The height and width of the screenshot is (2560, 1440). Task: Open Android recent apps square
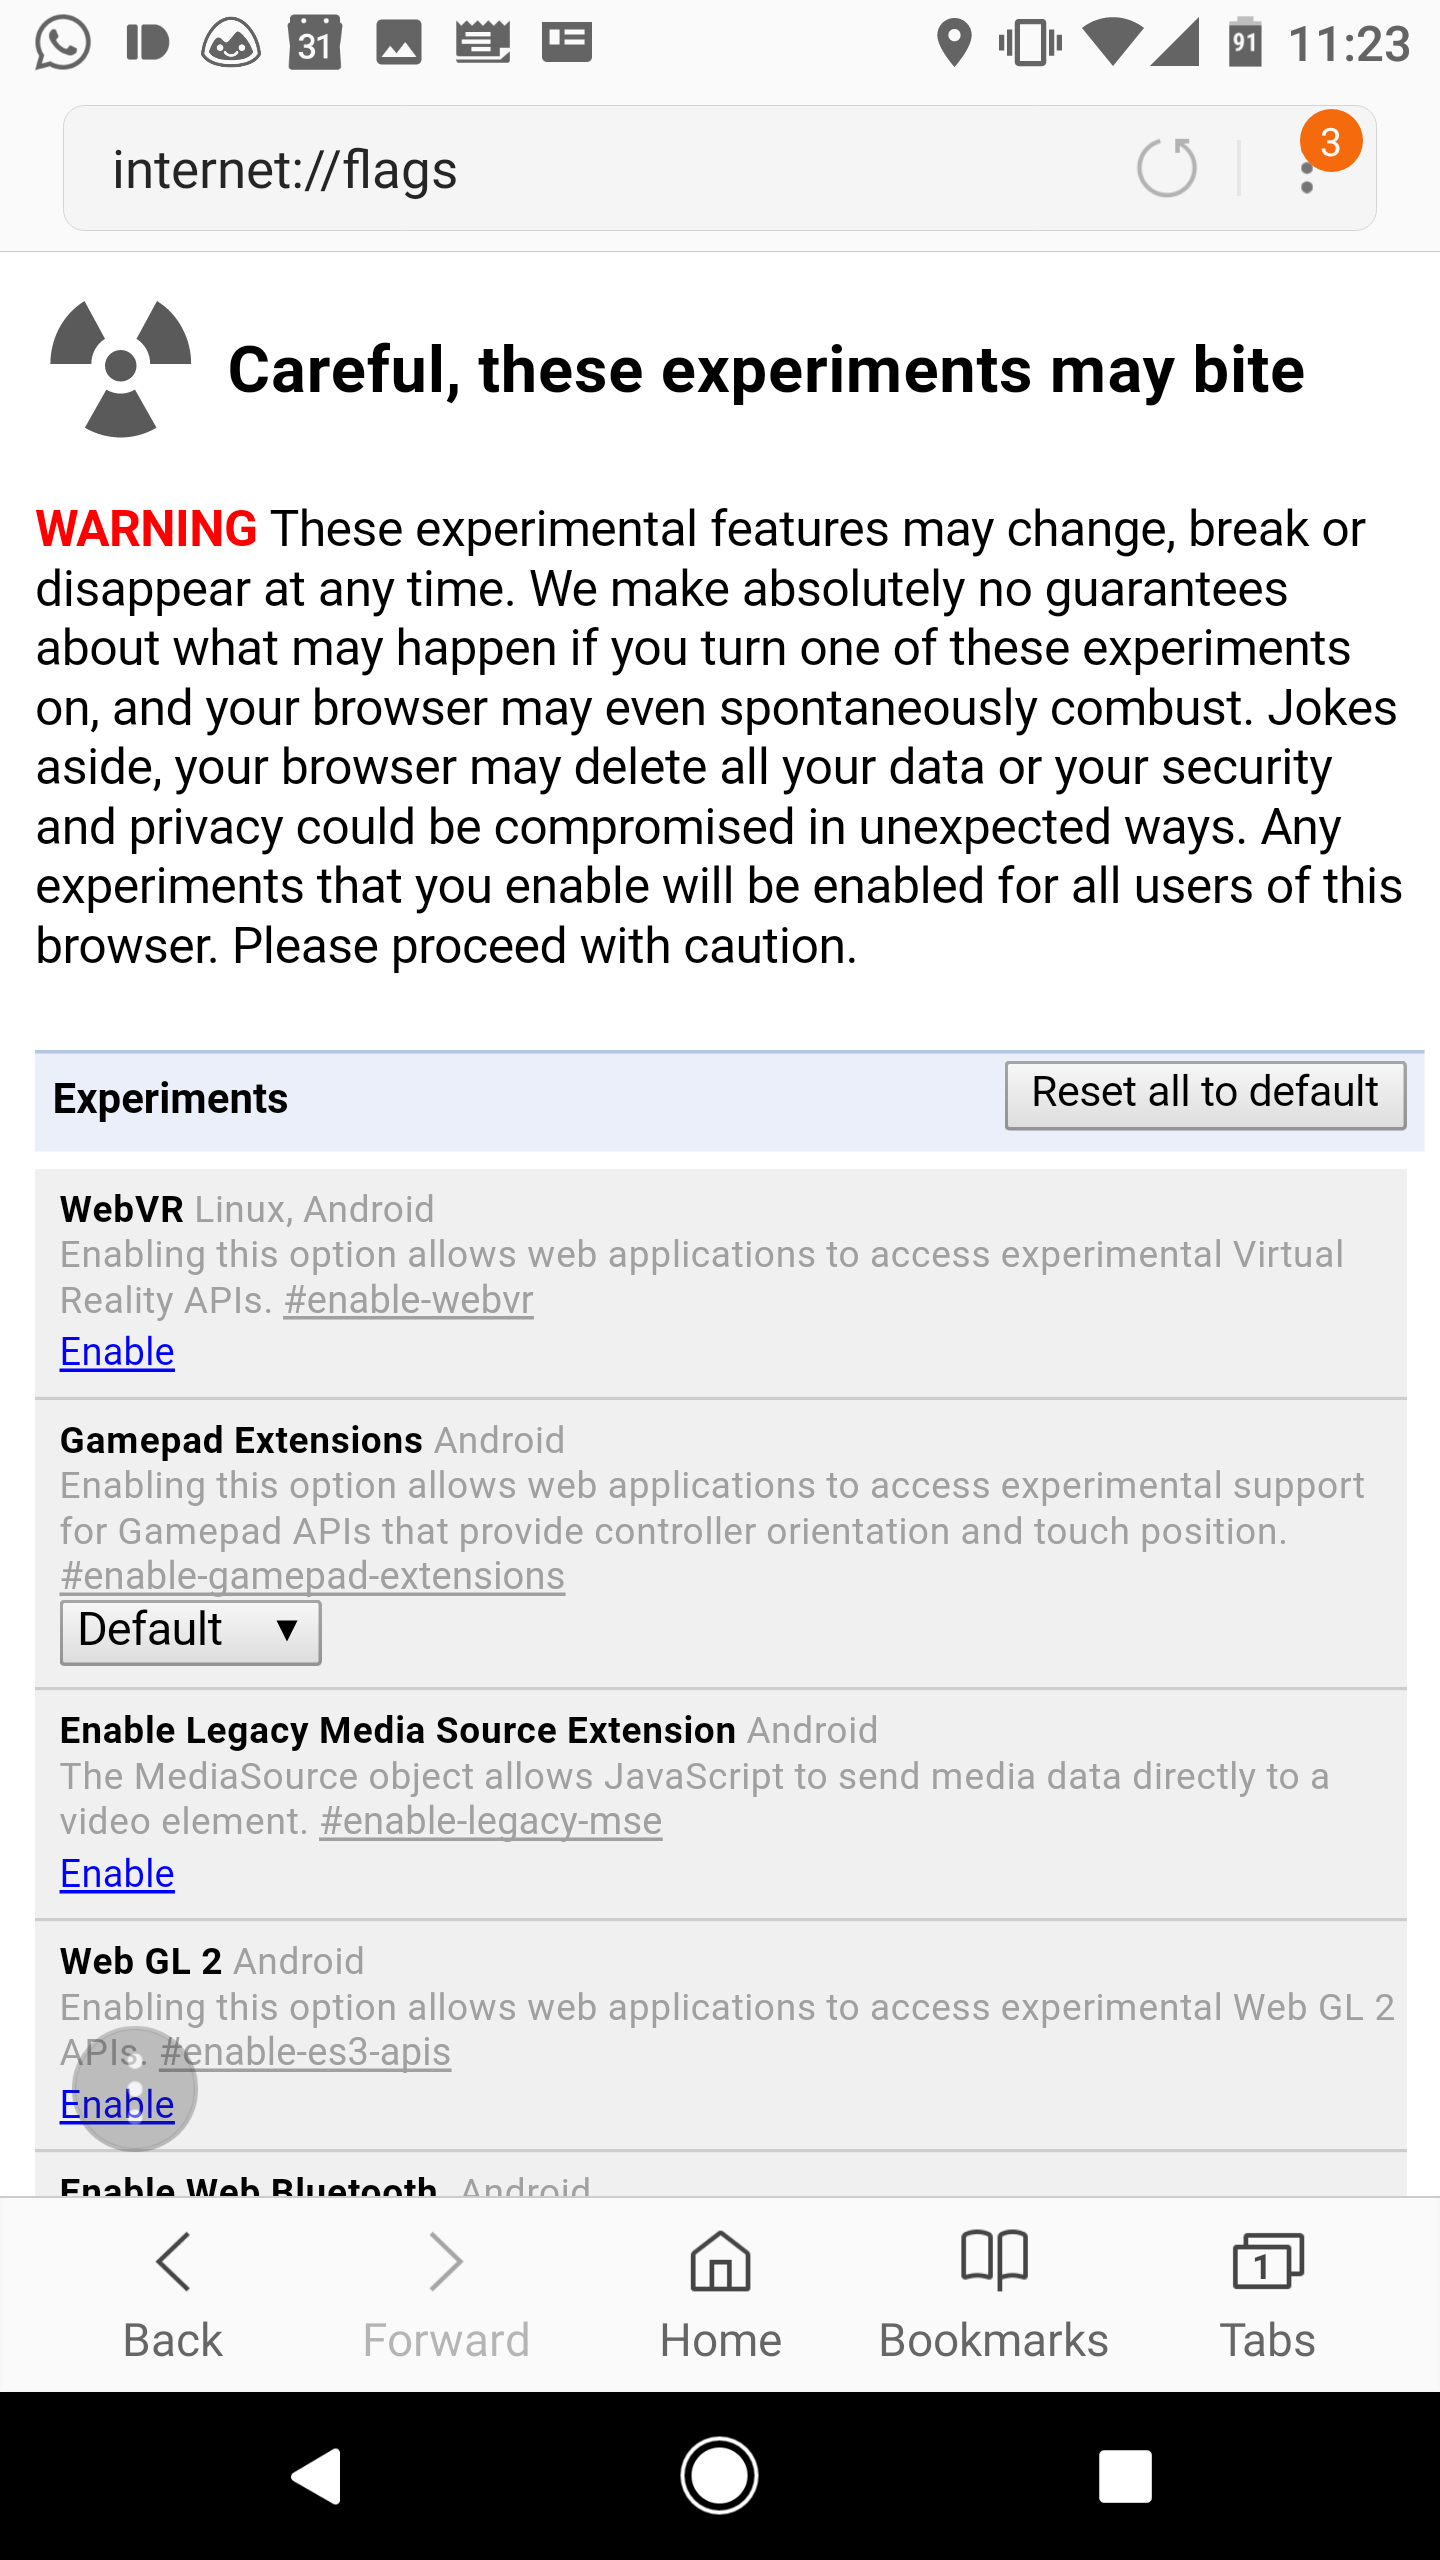click(1125, 2476)
